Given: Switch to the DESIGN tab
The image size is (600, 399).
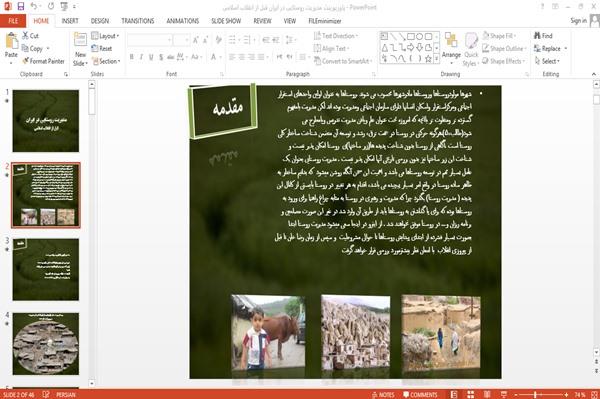Looking at the screenshot, I should click(99, 21).
